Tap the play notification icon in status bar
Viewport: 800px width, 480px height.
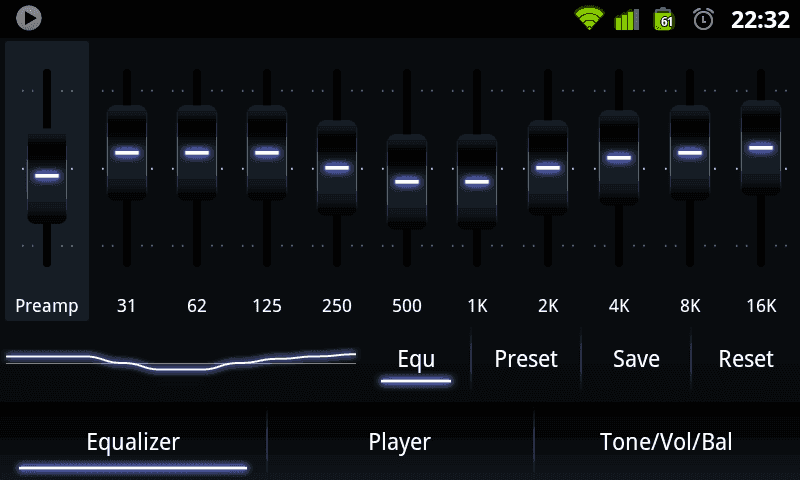pos(29,18)
